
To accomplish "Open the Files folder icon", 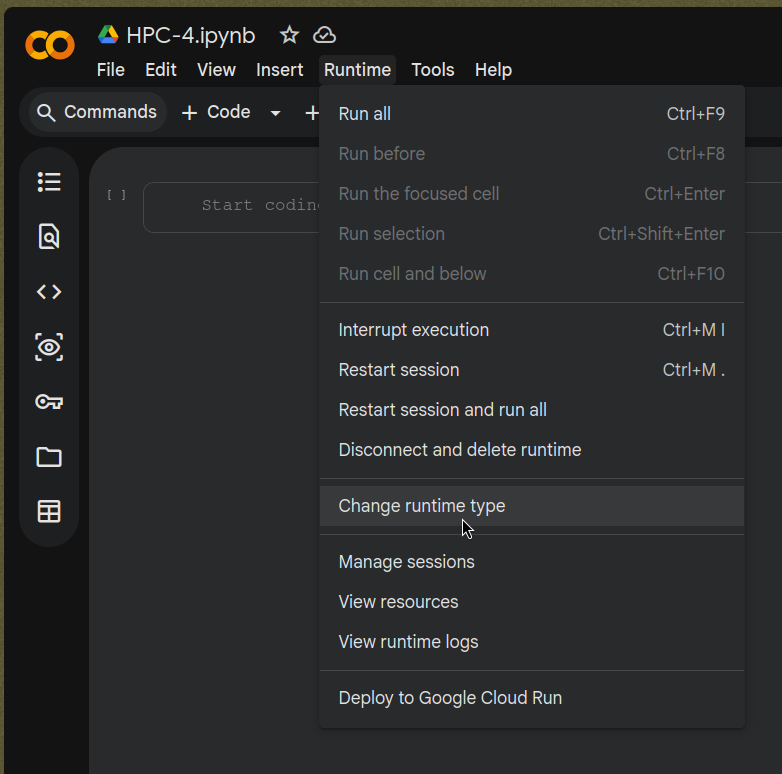I will tap(49, 457).
